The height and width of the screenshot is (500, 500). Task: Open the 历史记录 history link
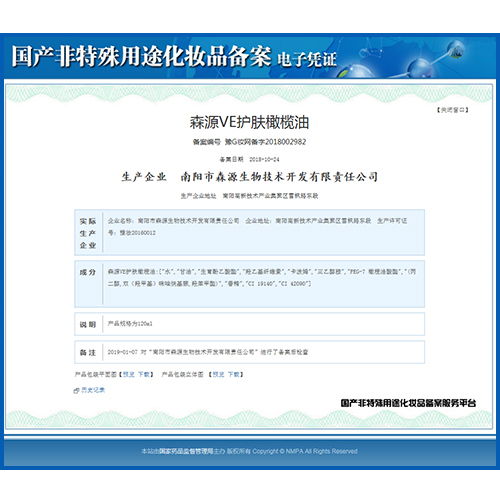[x=93, y=390]
